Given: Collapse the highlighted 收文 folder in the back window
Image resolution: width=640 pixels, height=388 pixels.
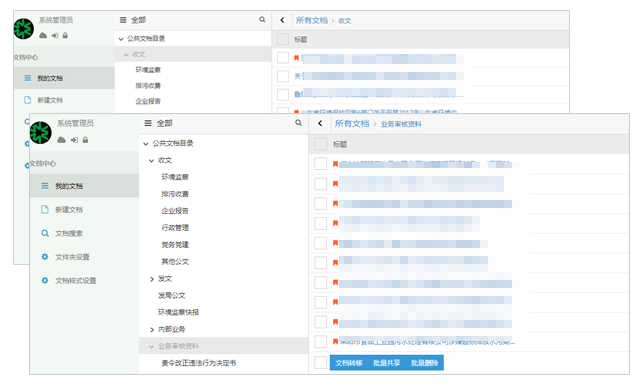Looking at the screenshot, I should [x=126, y=55].
